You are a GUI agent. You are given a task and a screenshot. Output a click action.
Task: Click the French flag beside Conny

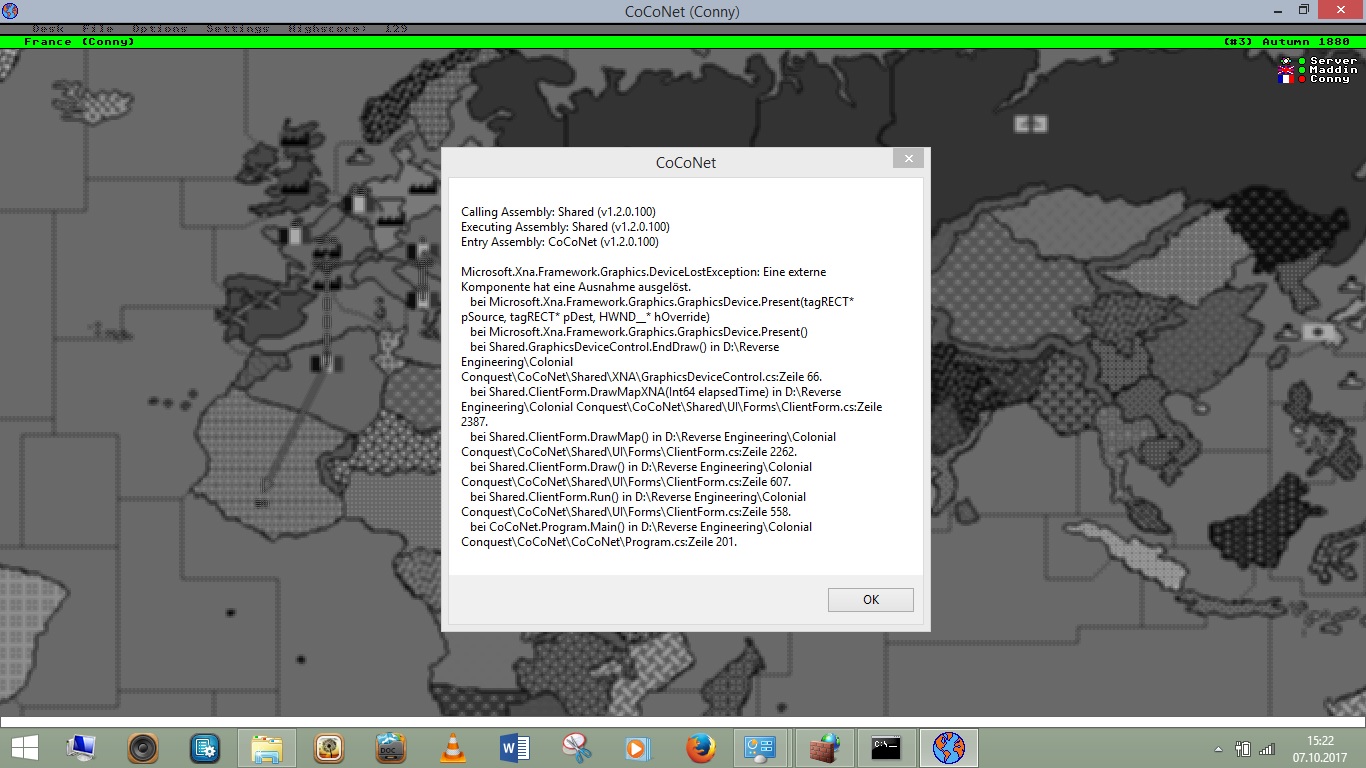pyautogui.click(x=1286, y=79)
